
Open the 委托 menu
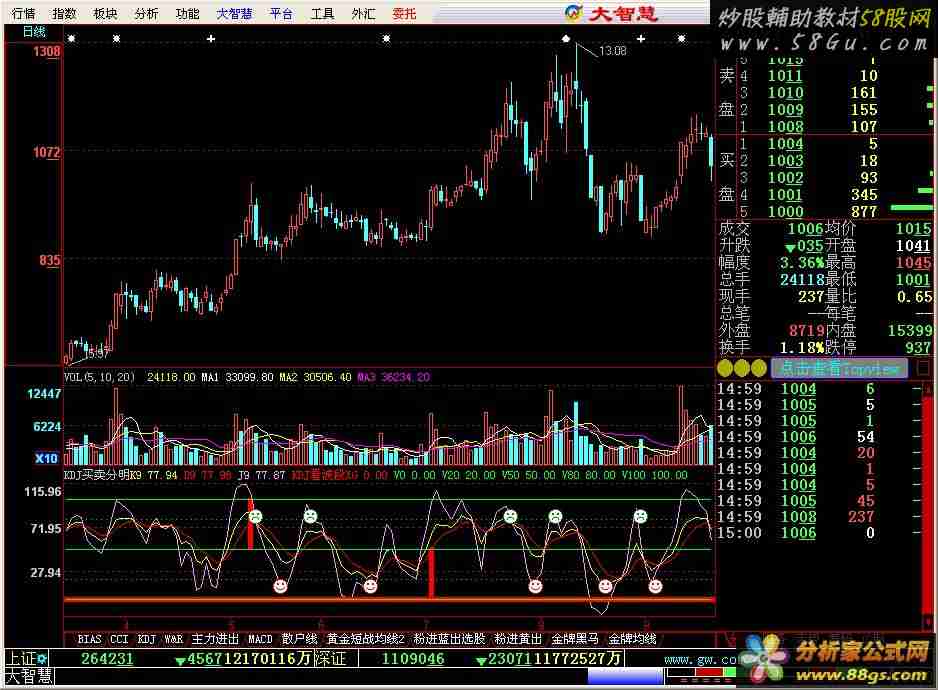[404, 13]
